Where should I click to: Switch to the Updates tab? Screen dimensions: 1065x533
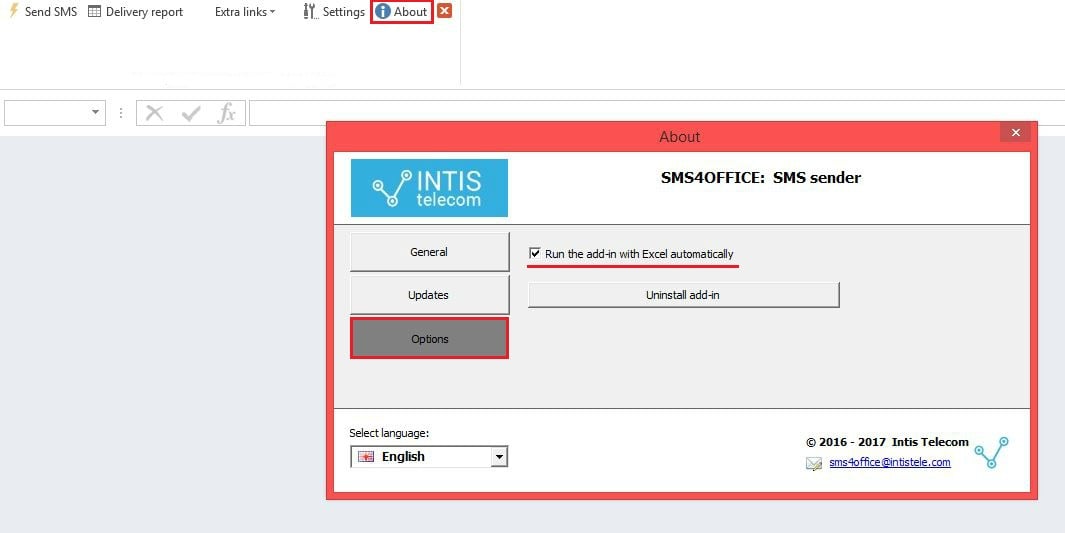429,295
